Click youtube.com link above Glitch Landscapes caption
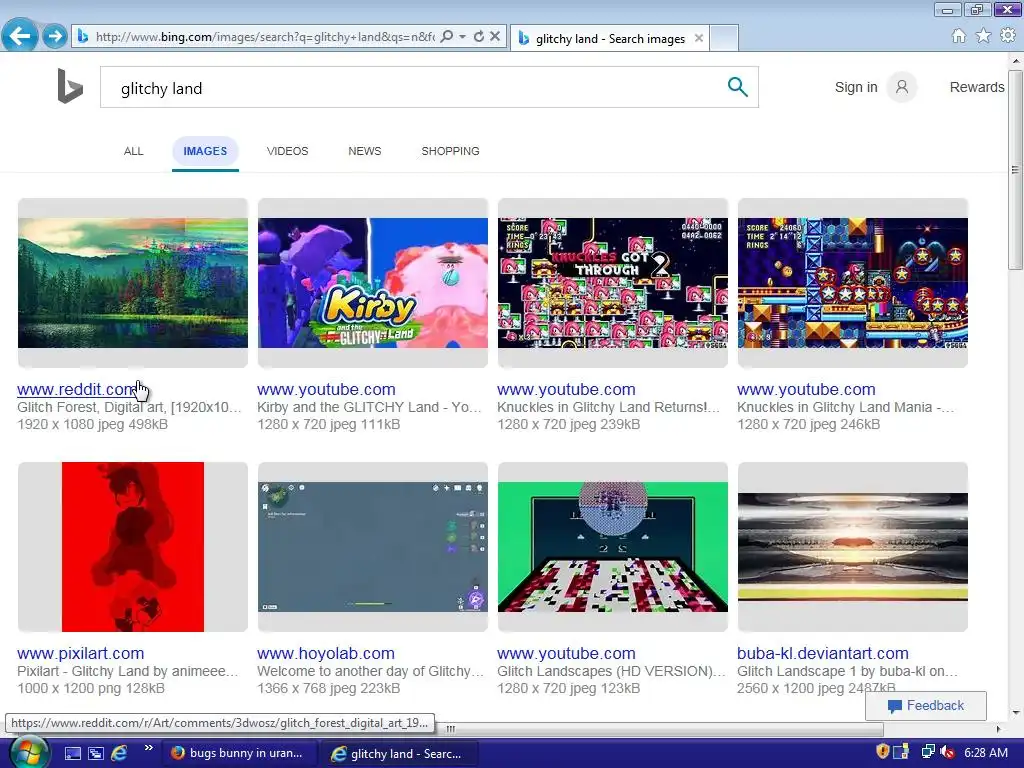1024x768 pixels. pos(566,653)
